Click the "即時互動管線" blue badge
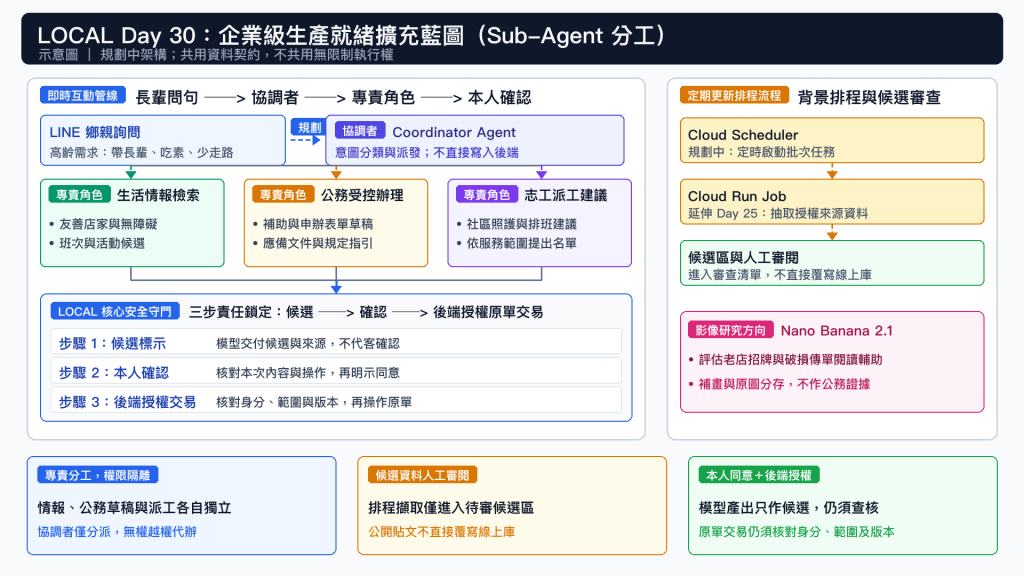Screen dimensions: 1024x576 (82, 95)
